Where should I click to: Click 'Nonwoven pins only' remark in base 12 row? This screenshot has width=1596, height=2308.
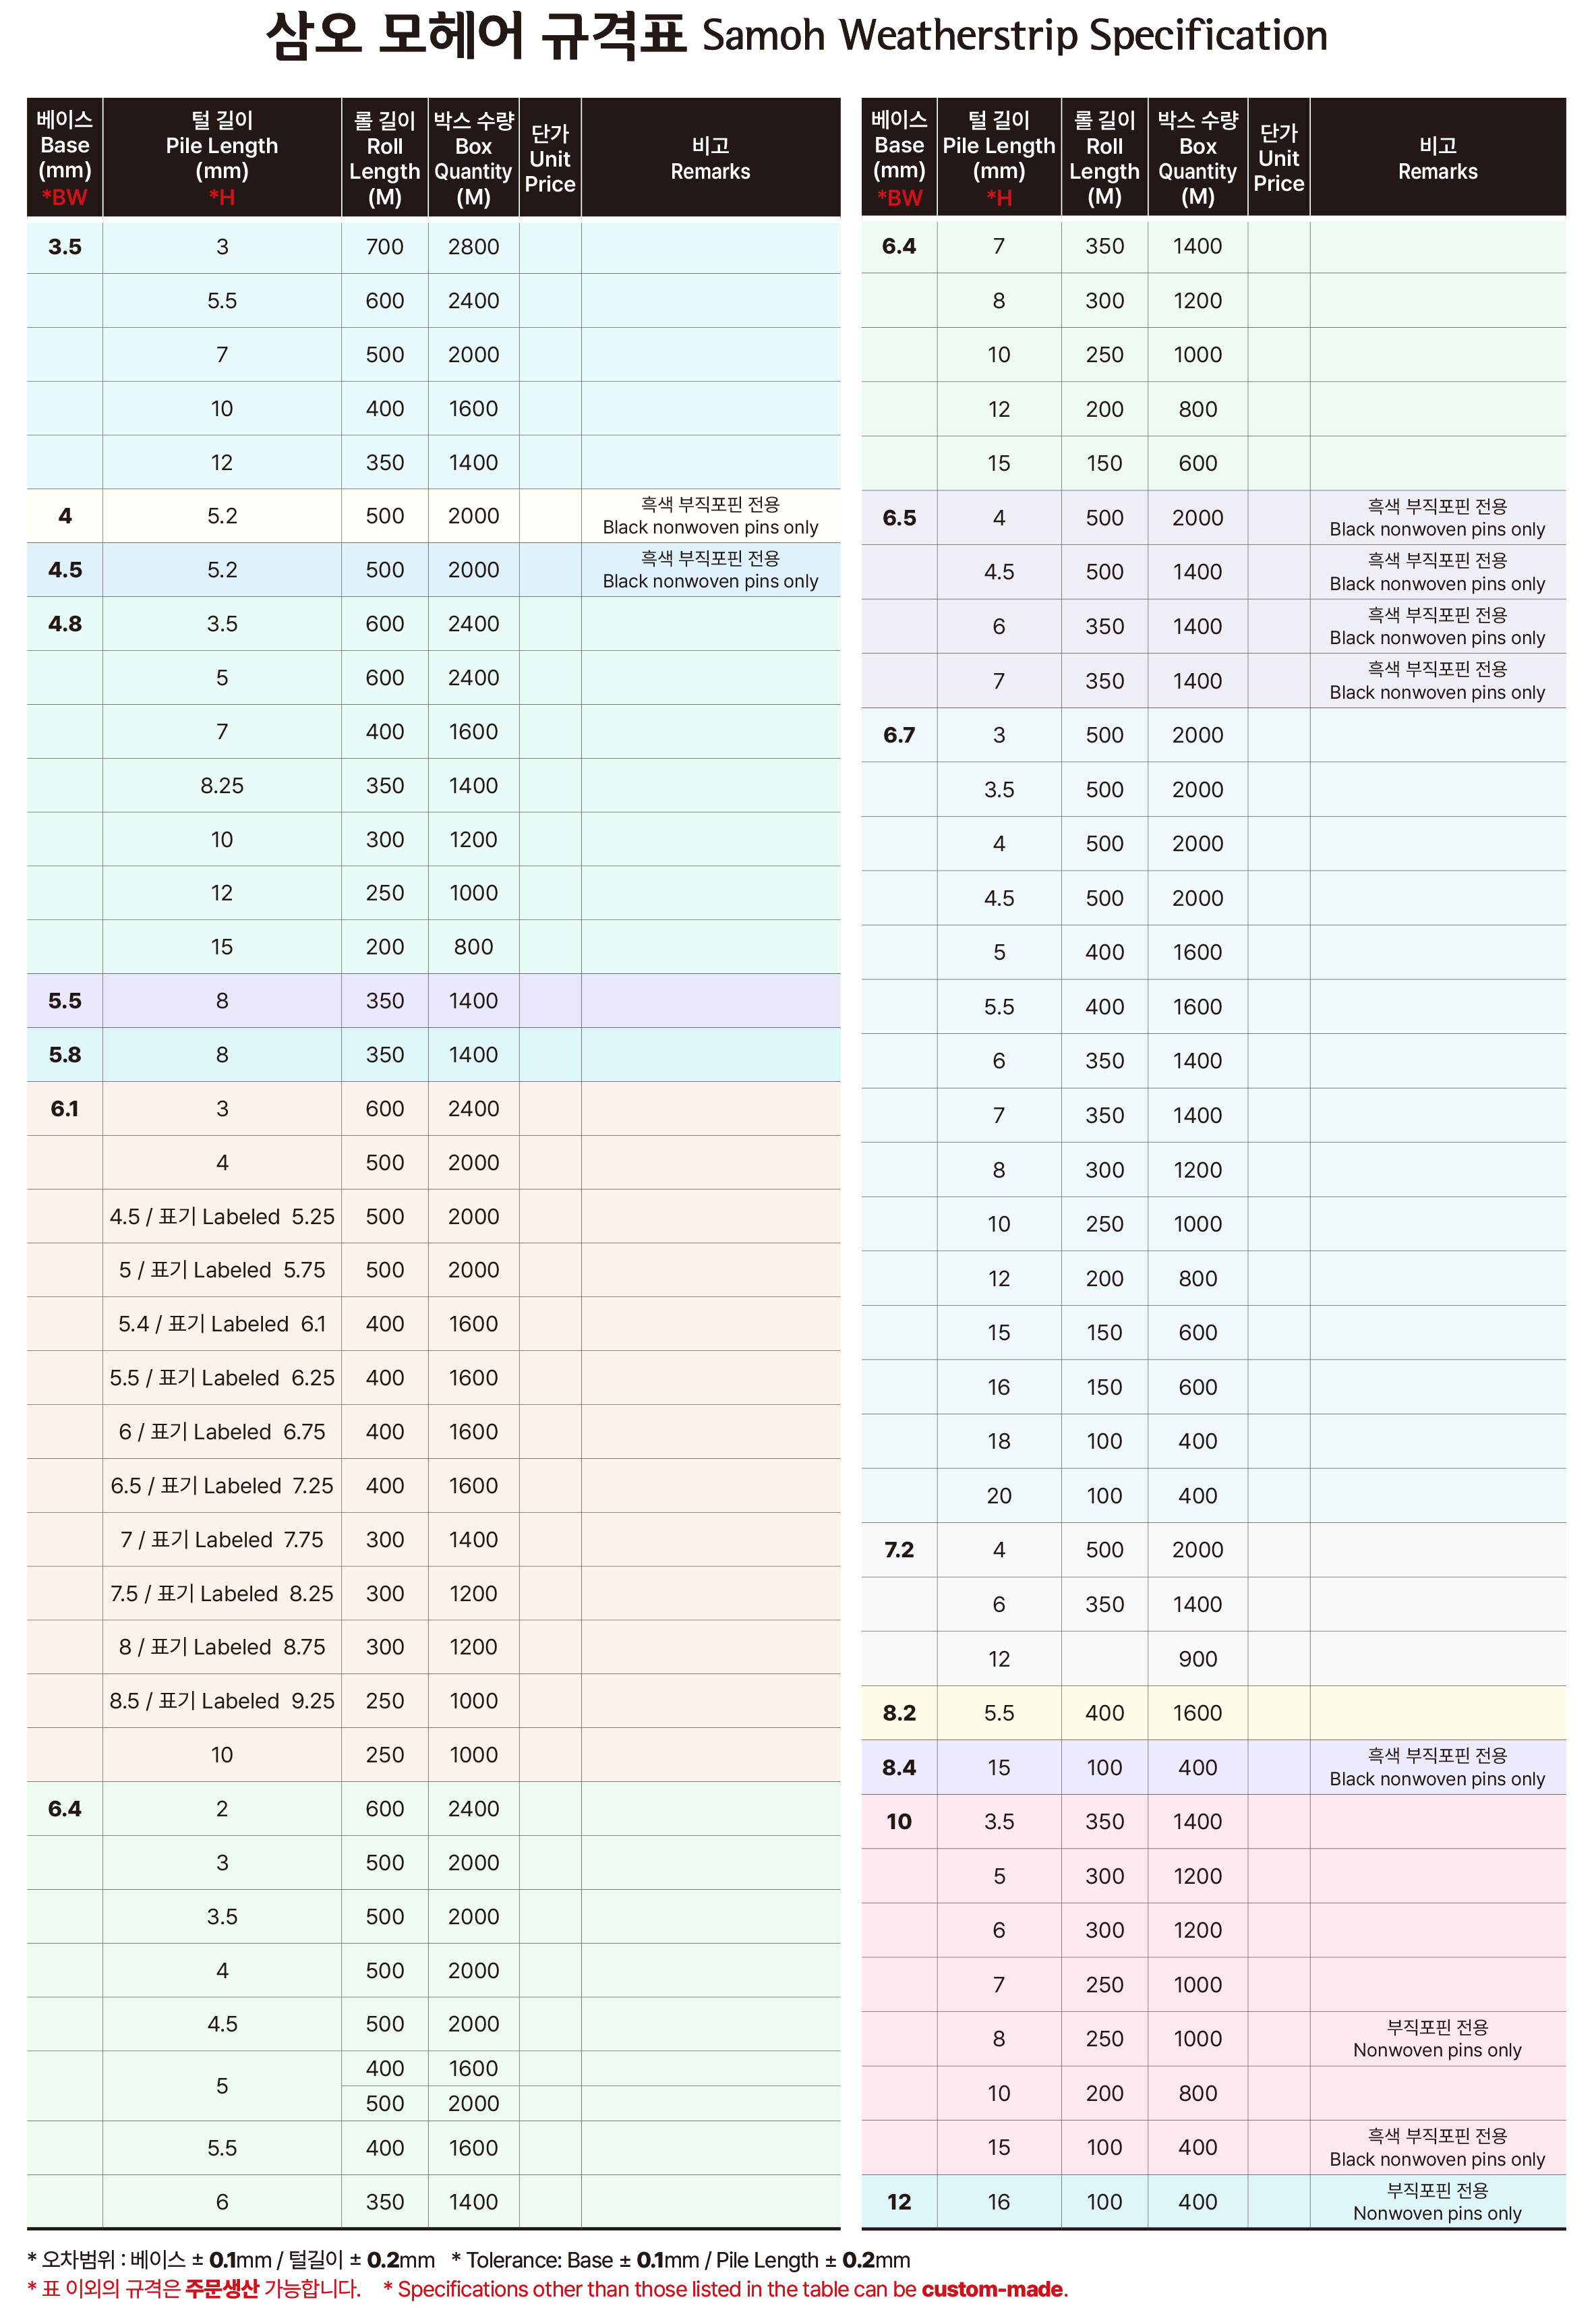[1437, 2213]
